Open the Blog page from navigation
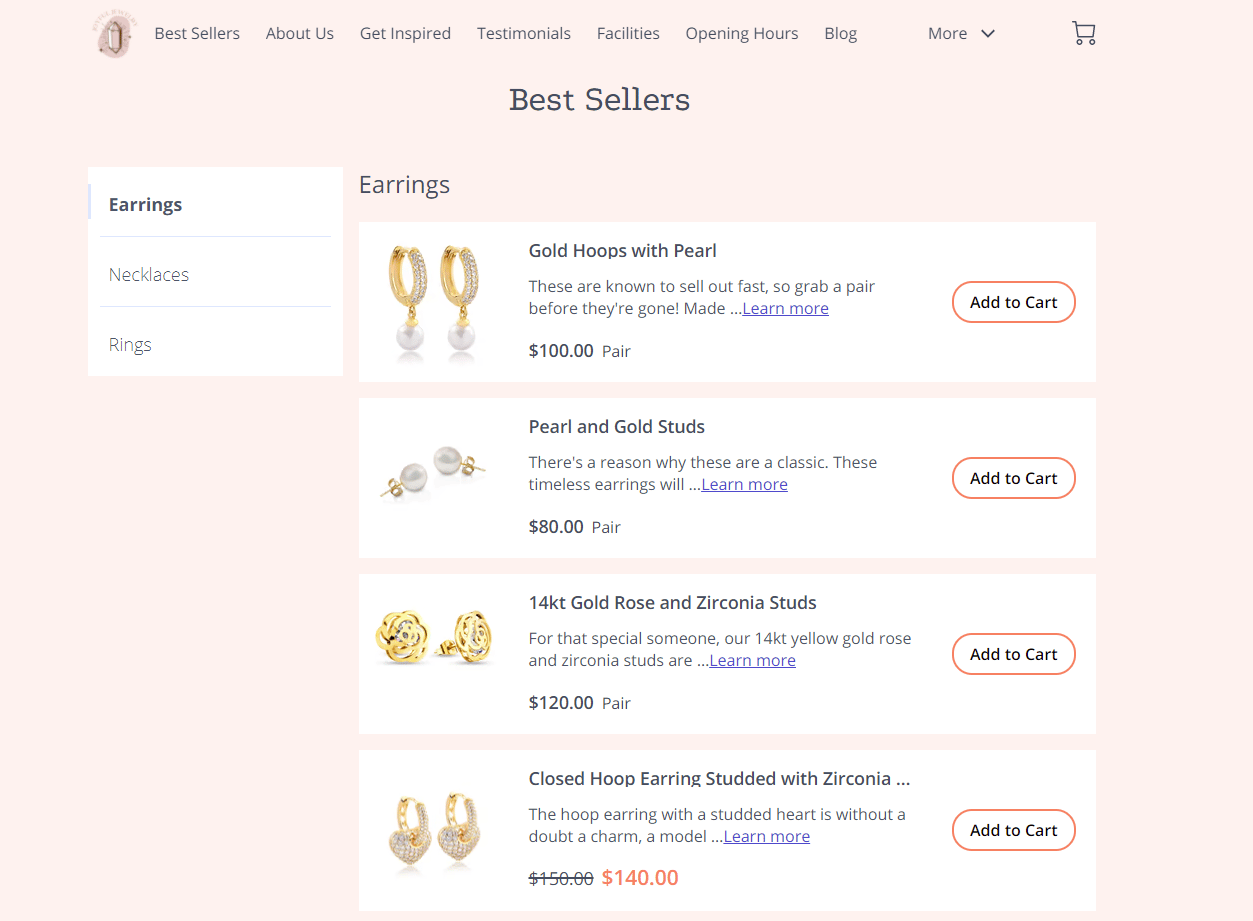 840,34
